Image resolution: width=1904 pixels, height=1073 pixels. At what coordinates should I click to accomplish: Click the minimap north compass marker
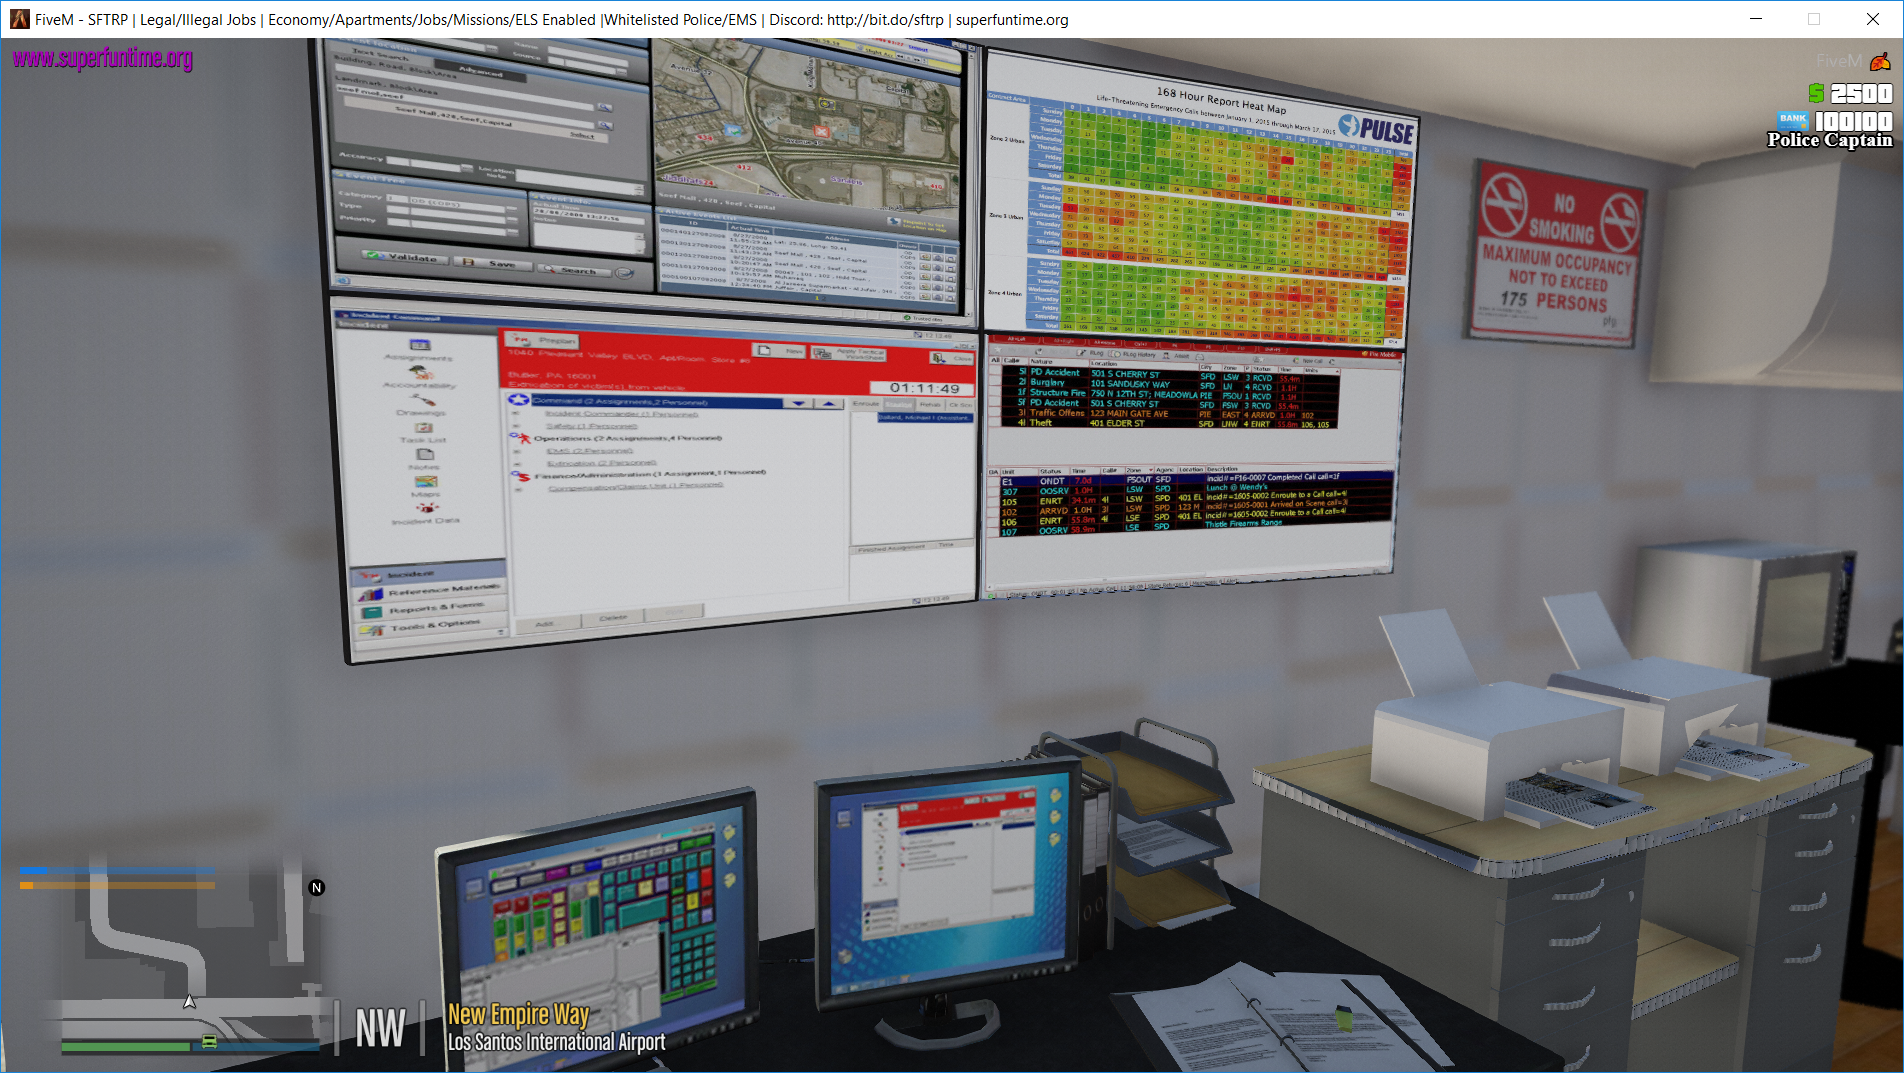point(317,887)
